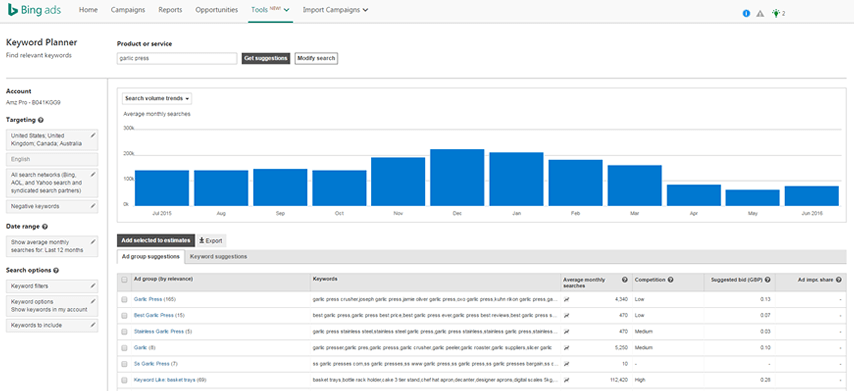Open Search volume trends dropdown
This screenshot has width=854, height=391.
coord(157,99)
